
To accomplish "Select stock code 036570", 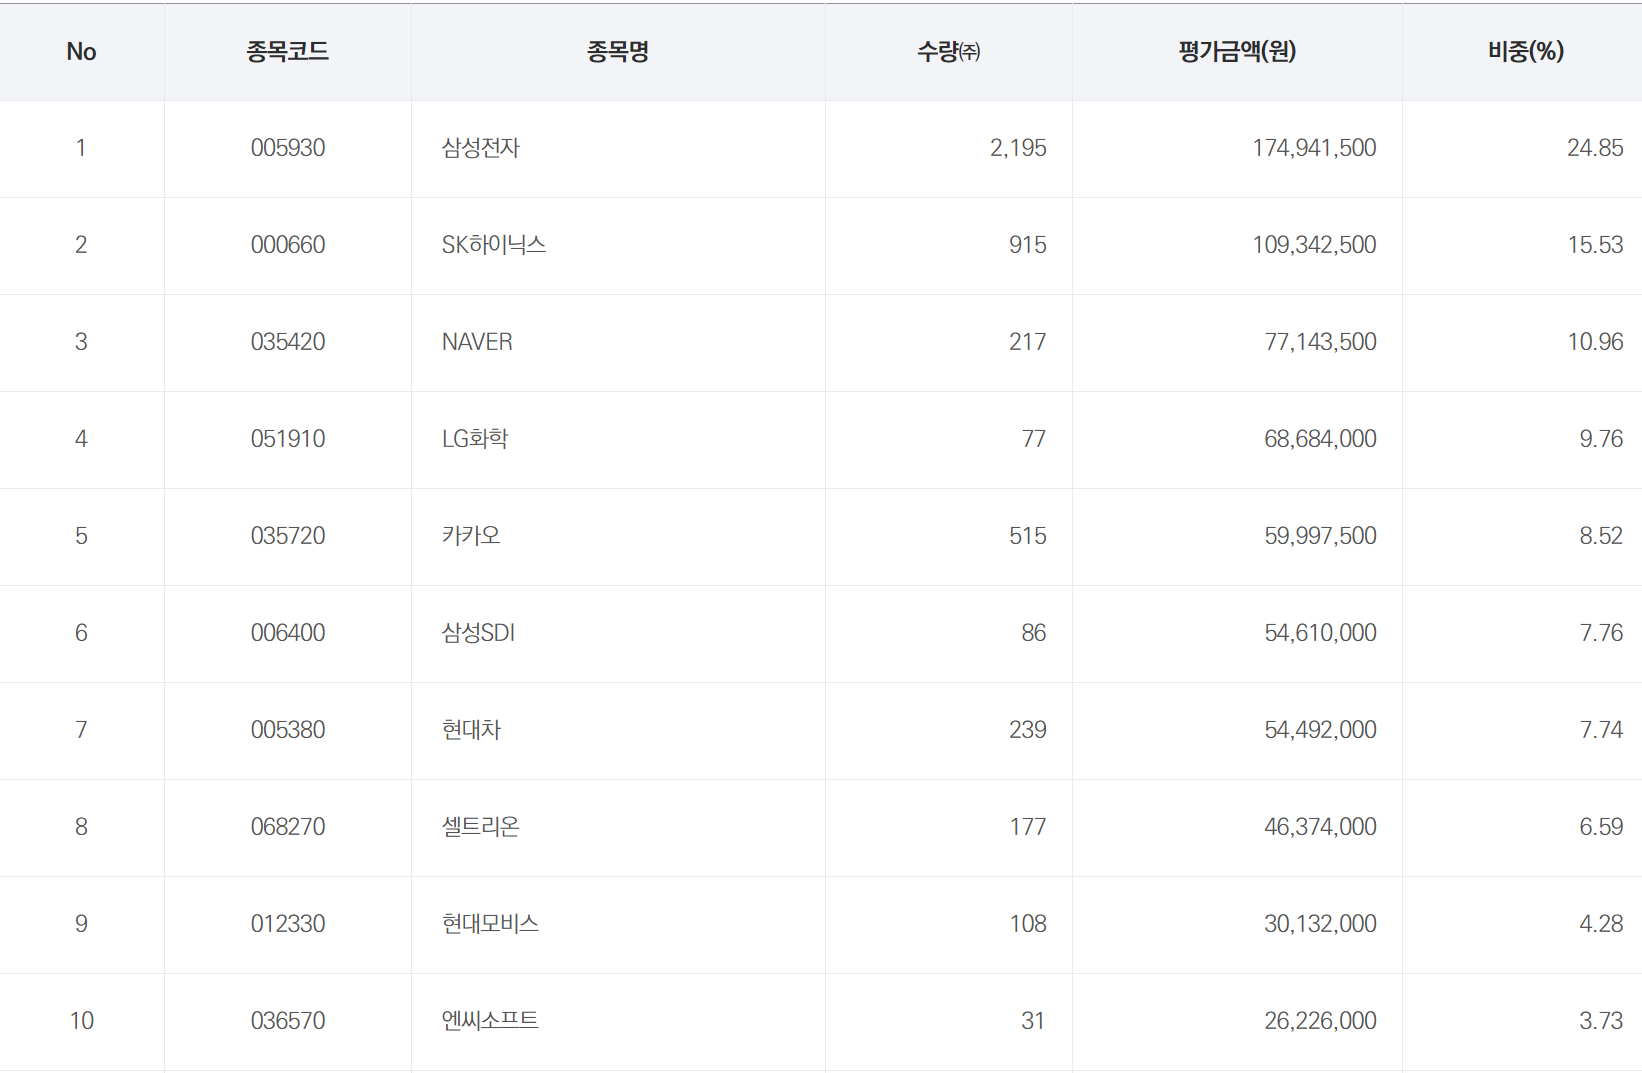I will [x=288, y=1021].
